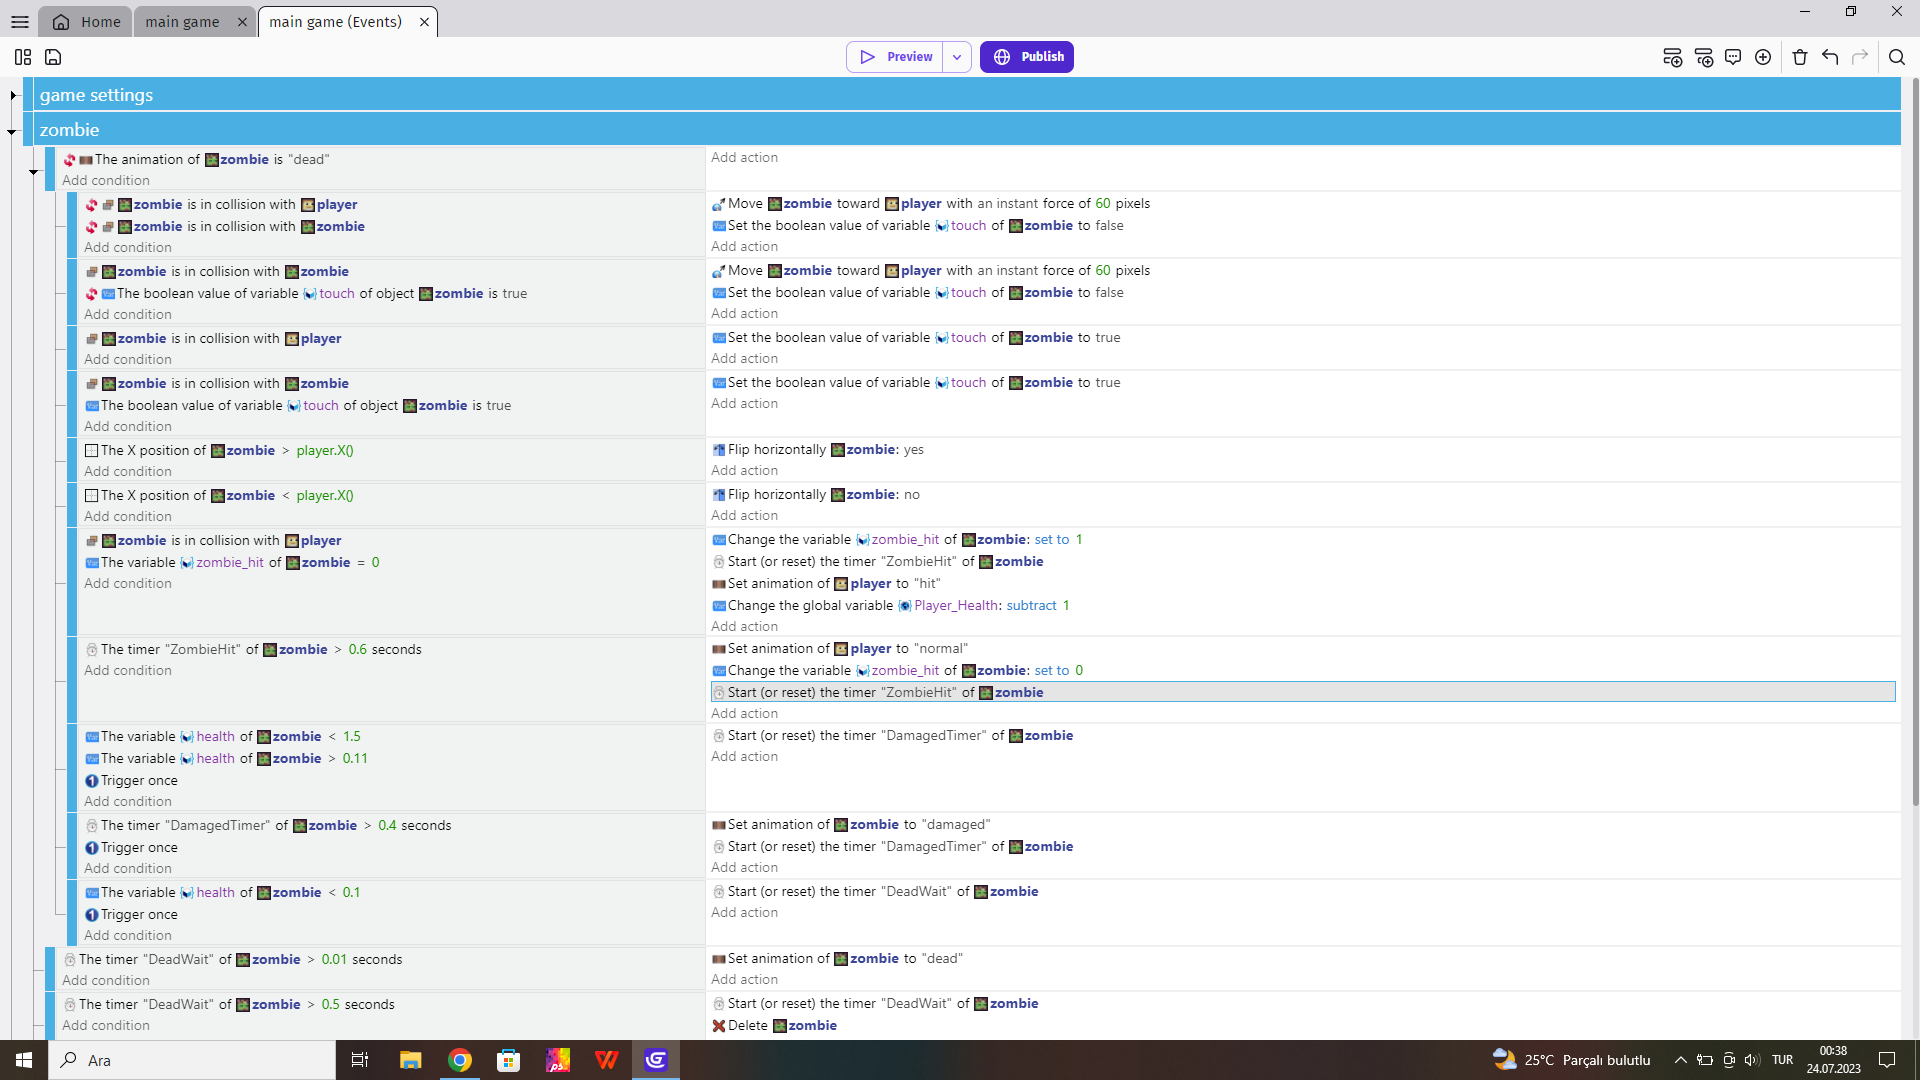The image size is (1920, 1080).
Task: Click the search in events icon
Action: [x=1897, y=57]
